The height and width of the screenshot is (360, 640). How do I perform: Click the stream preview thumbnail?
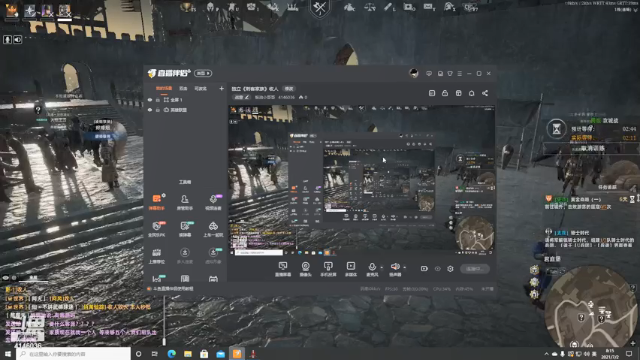pos(361,180)
